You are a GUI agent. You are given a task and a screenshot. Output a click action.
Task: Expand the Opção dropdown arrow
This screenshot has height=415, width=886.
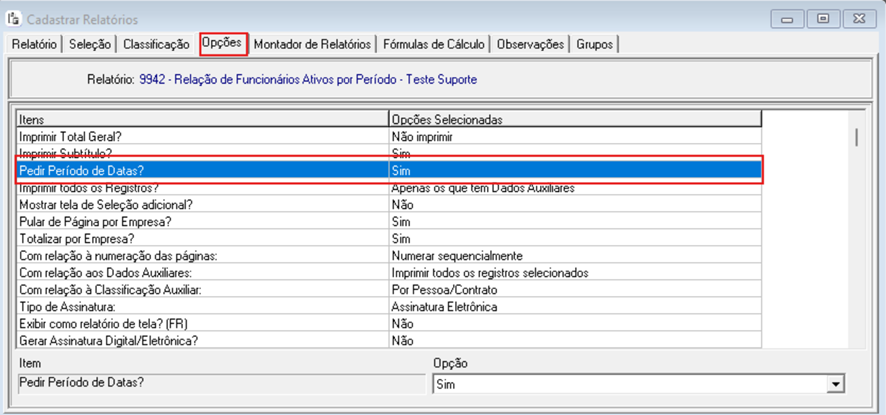(834, 384)
